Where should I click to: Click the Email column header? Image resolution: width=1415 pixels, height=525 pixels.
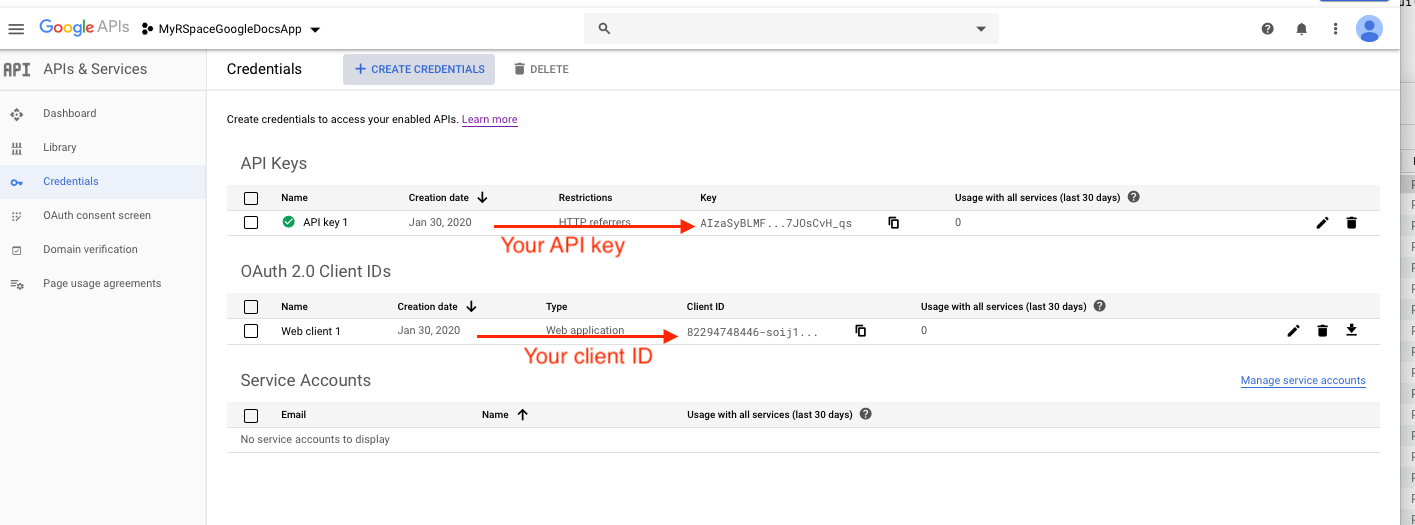294,414
